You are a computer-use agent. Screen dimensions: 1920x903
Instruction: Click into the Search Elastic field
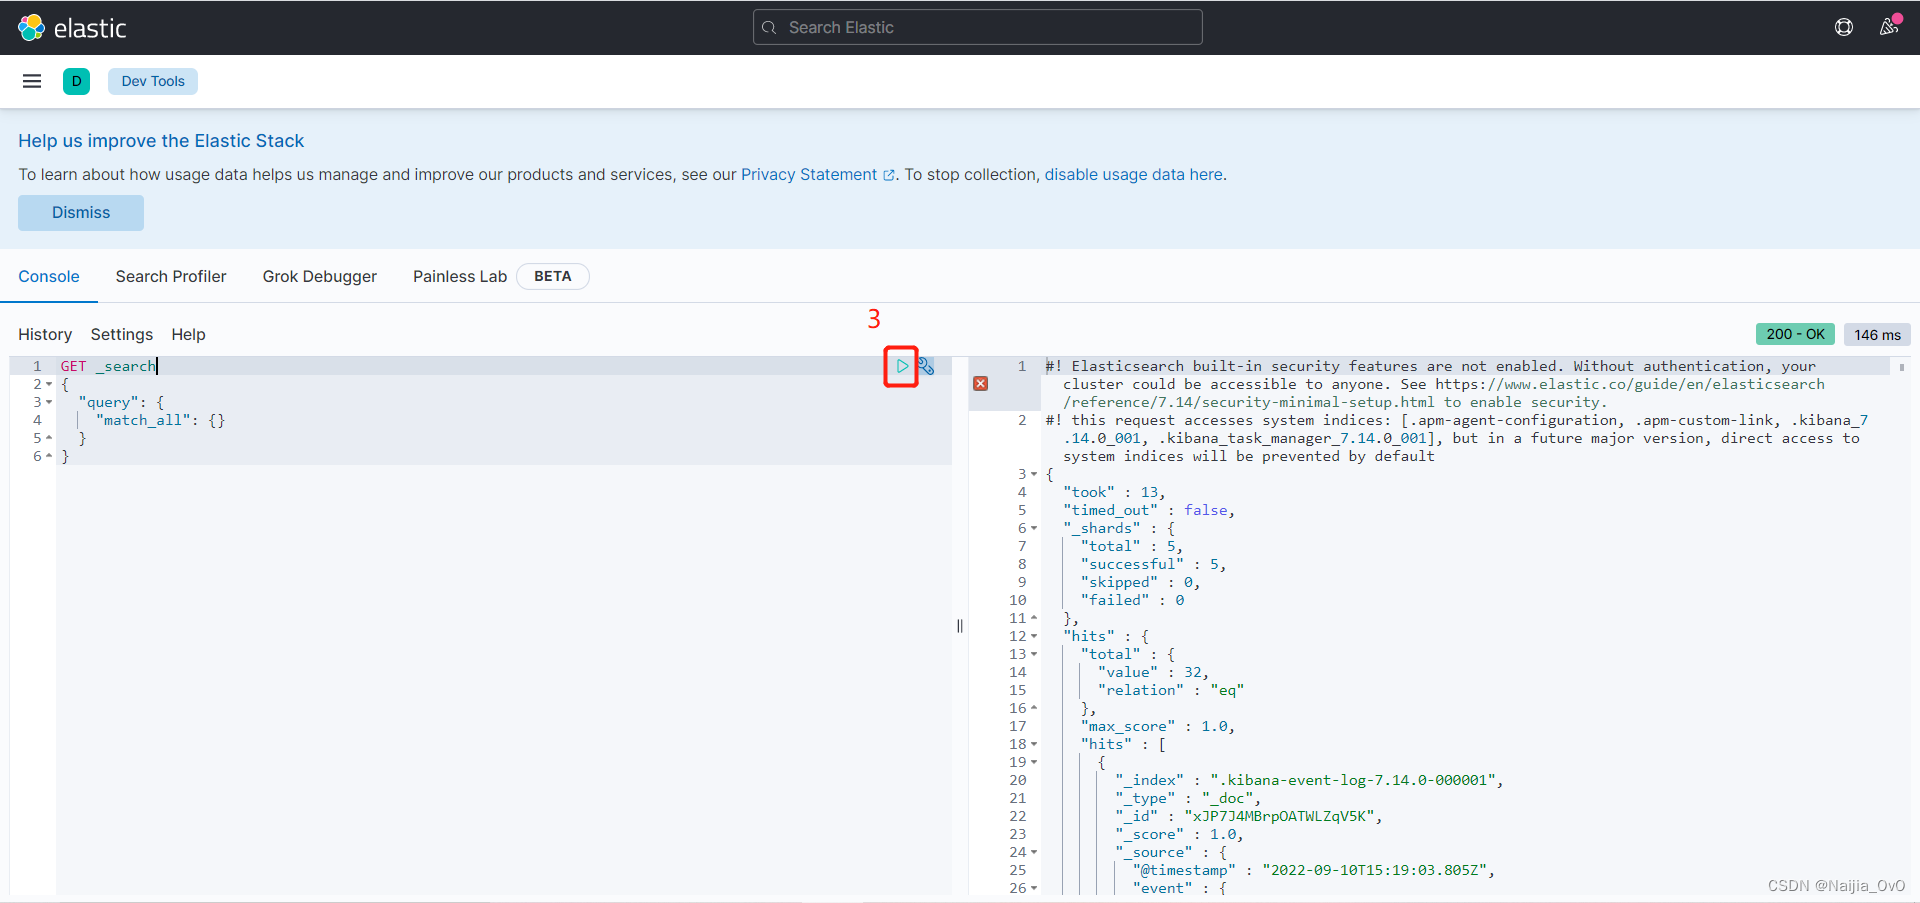977,27
